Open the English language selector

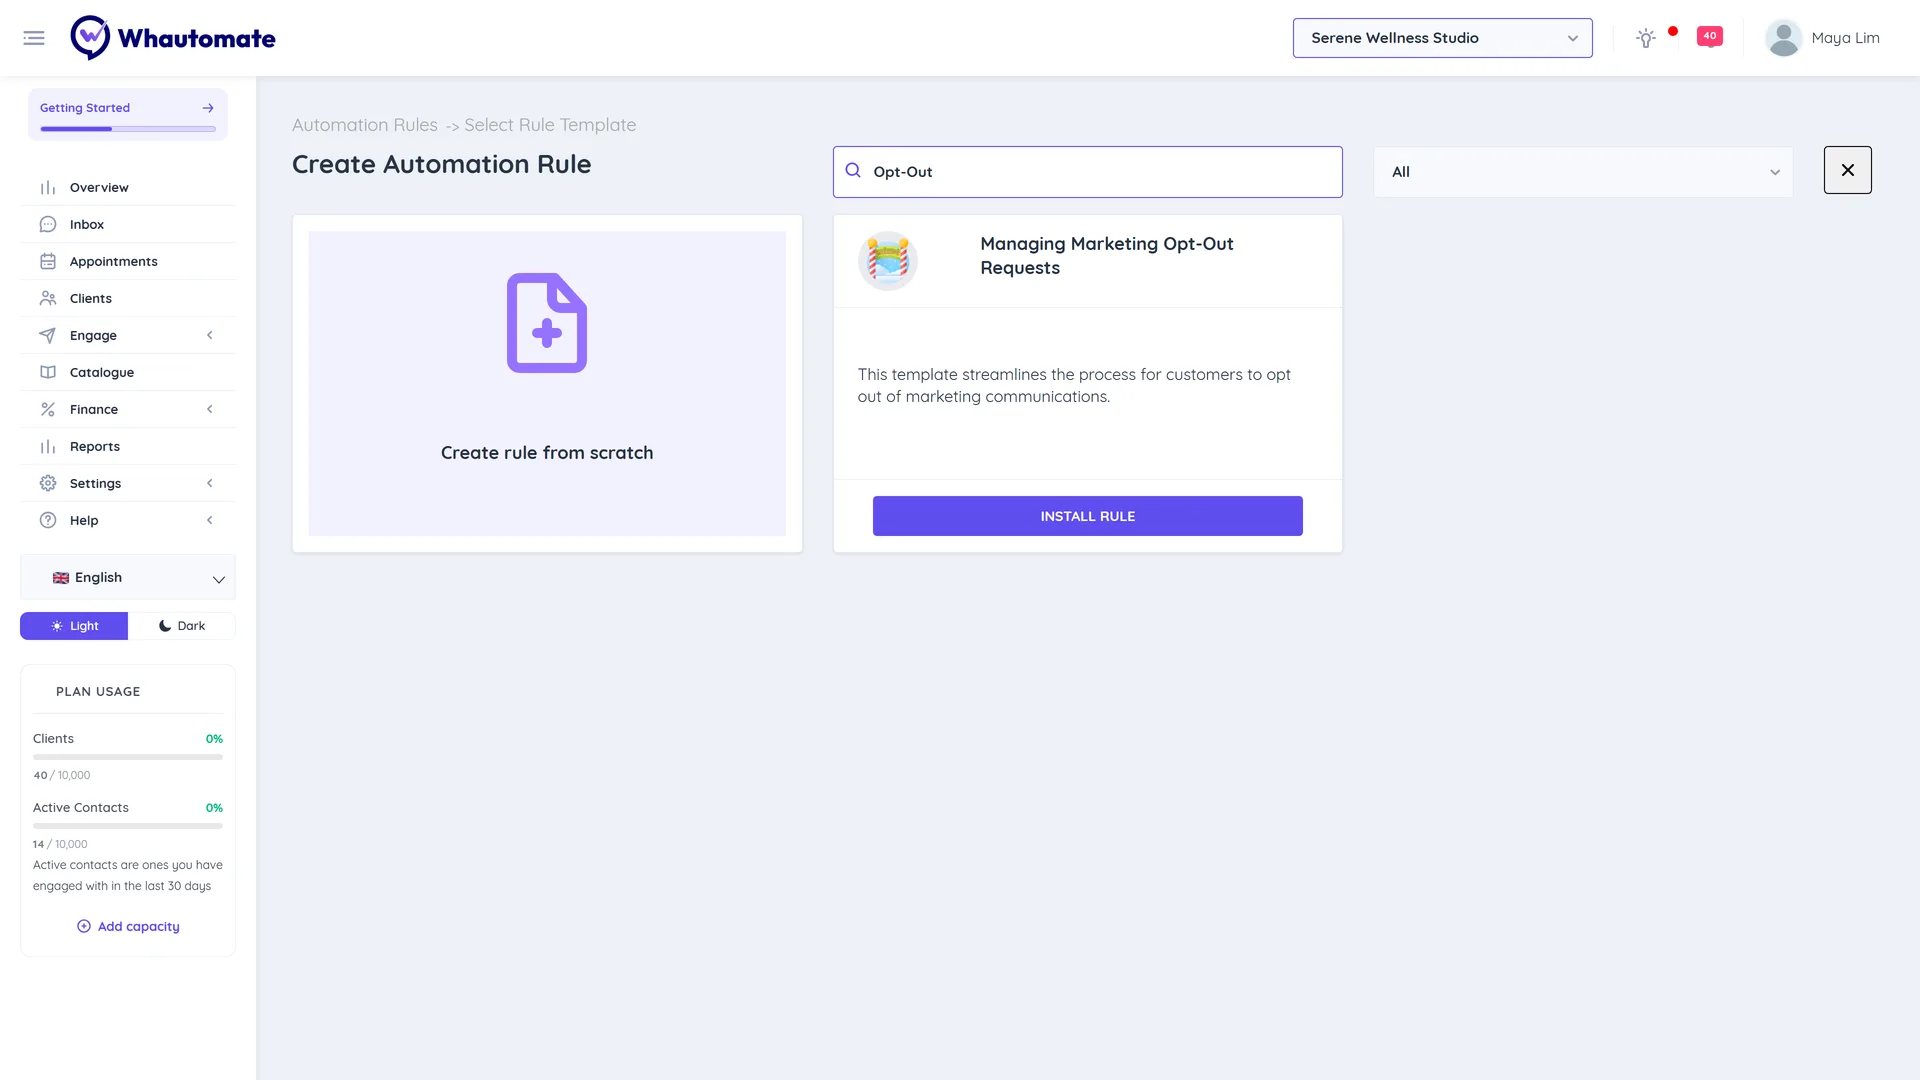[128, 578]
